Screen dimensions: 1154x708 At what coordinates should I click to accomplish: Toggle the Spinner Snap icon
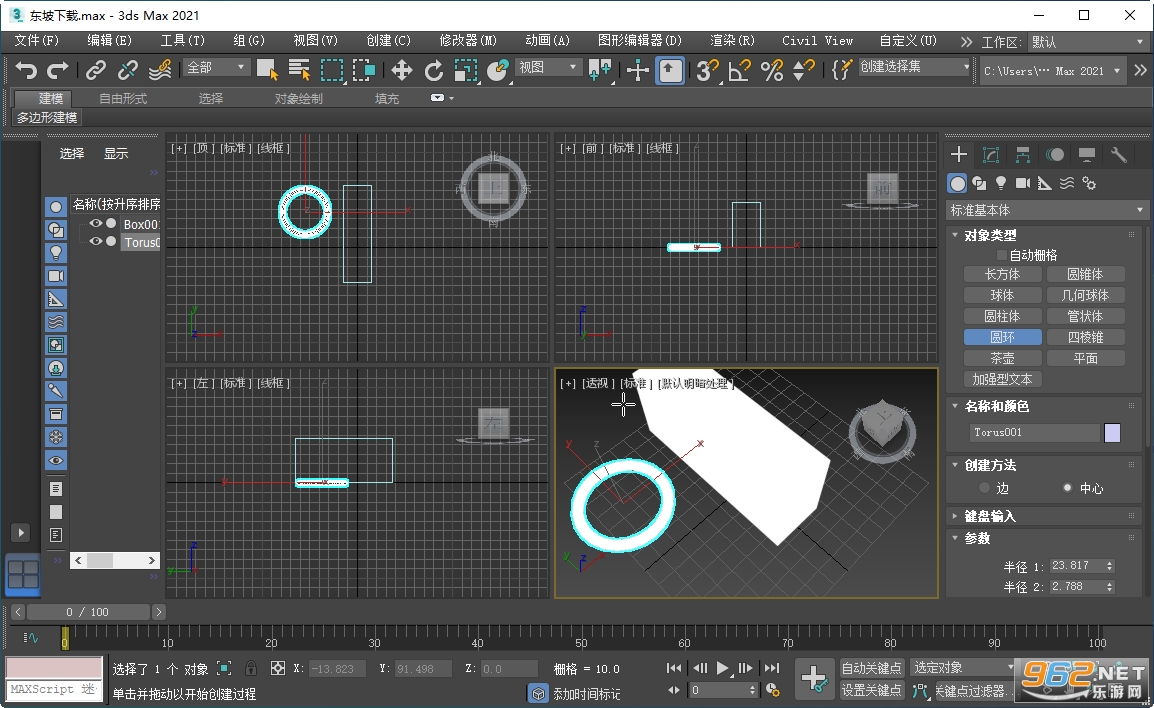(804, 71)
